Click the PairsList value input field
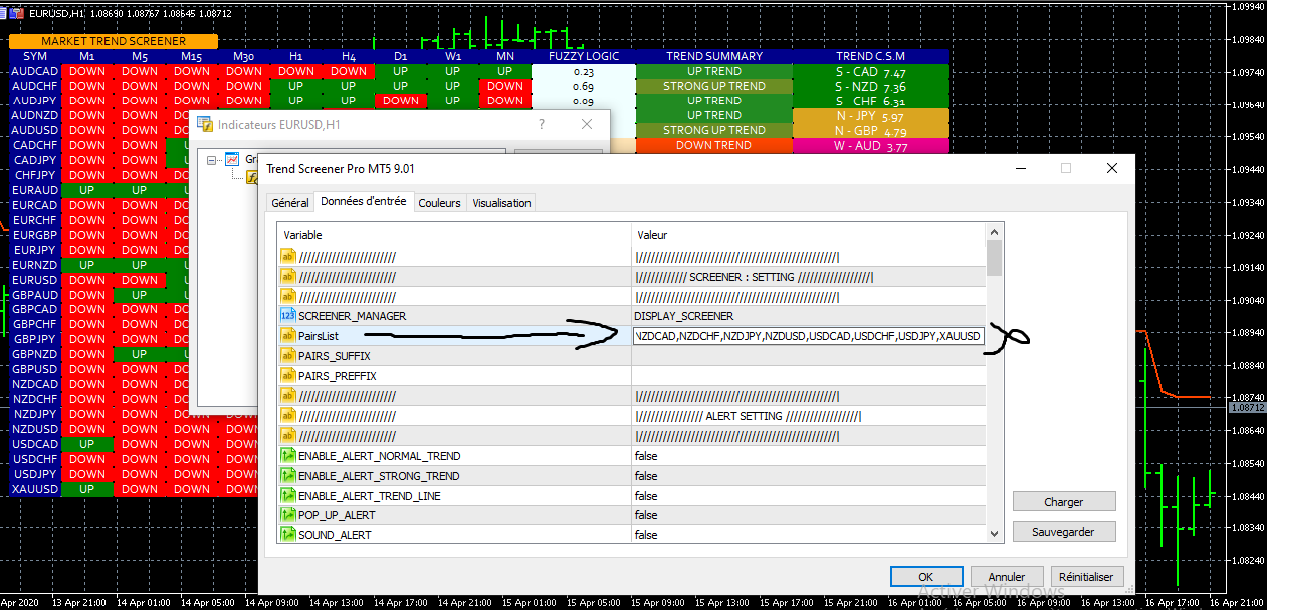 point(808,336)
